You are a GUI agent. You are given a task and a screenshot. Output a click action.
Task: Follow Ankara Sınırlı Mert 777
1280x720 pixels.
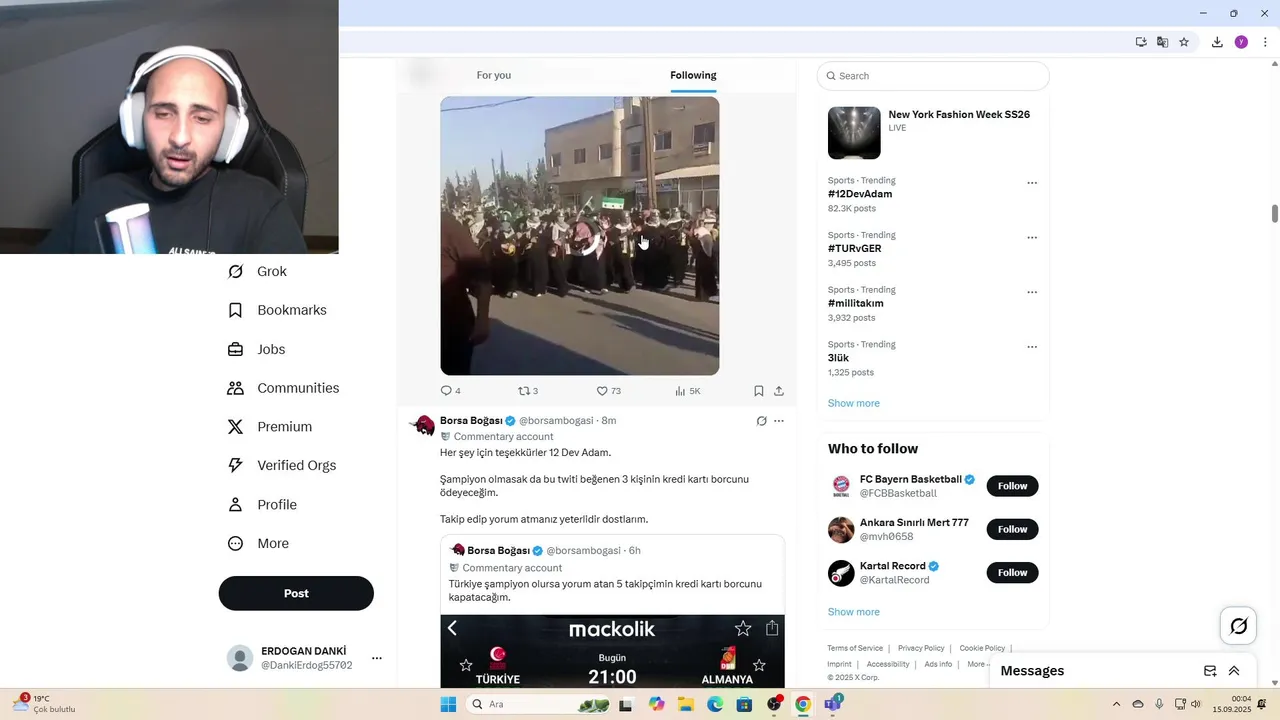coord(1012,529)
